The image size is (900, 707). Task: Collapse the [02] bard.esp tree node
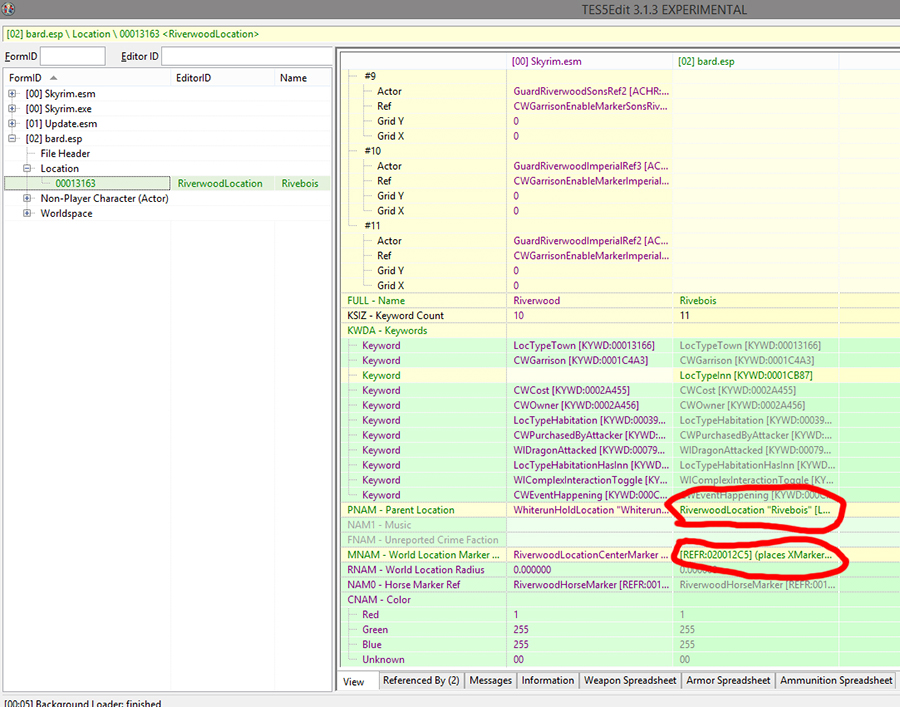(11, 138)
